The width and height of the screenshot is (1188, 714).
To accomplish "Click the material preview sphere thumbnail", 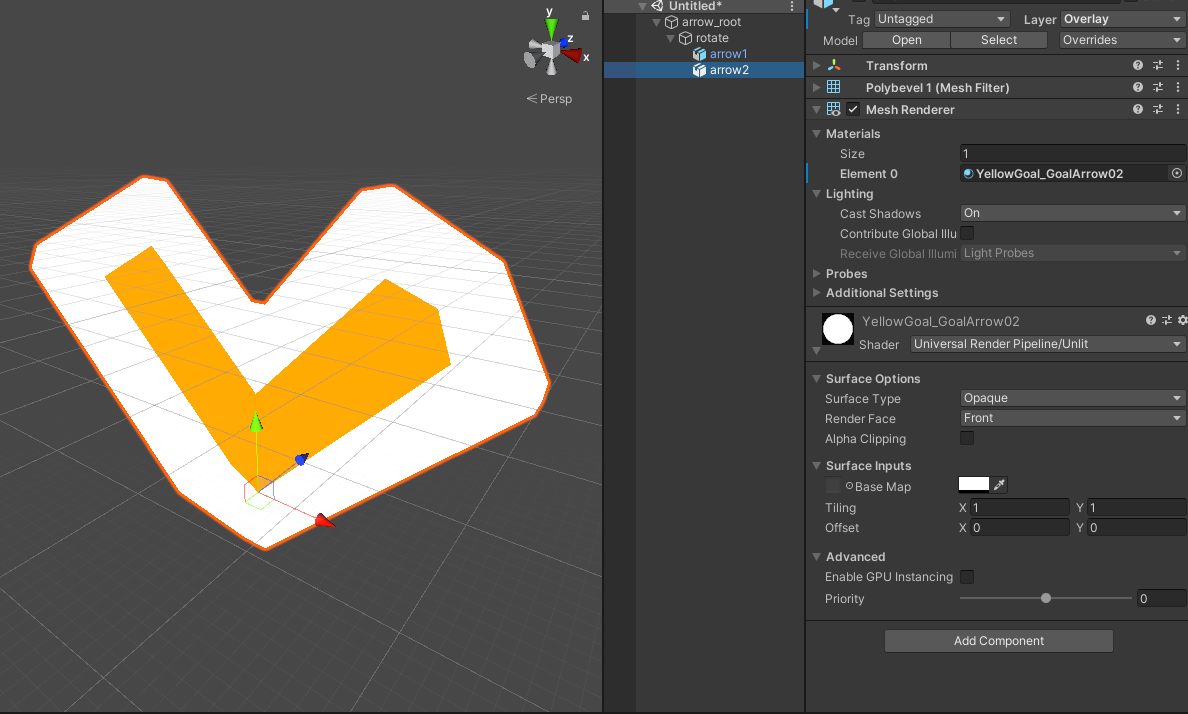I will click(x=838, y=329).
